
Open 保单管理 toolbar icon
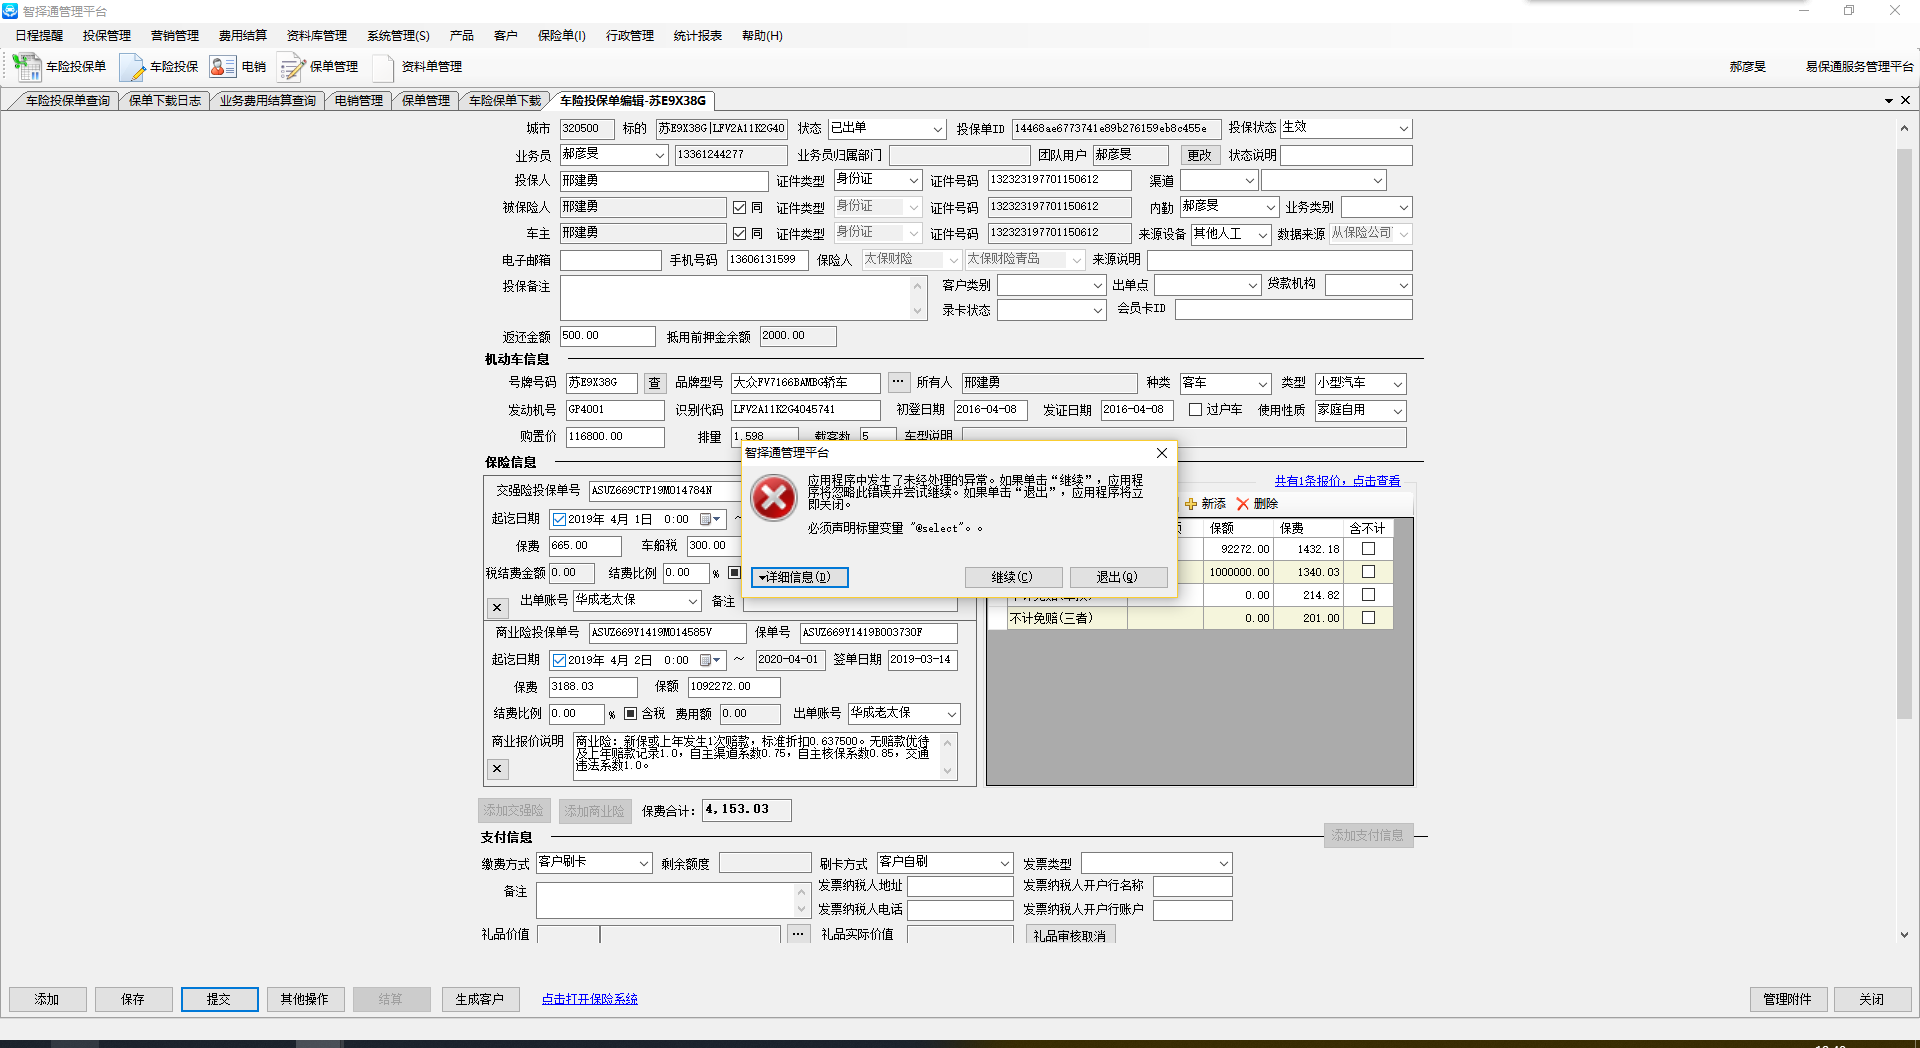tap(291, 67)
